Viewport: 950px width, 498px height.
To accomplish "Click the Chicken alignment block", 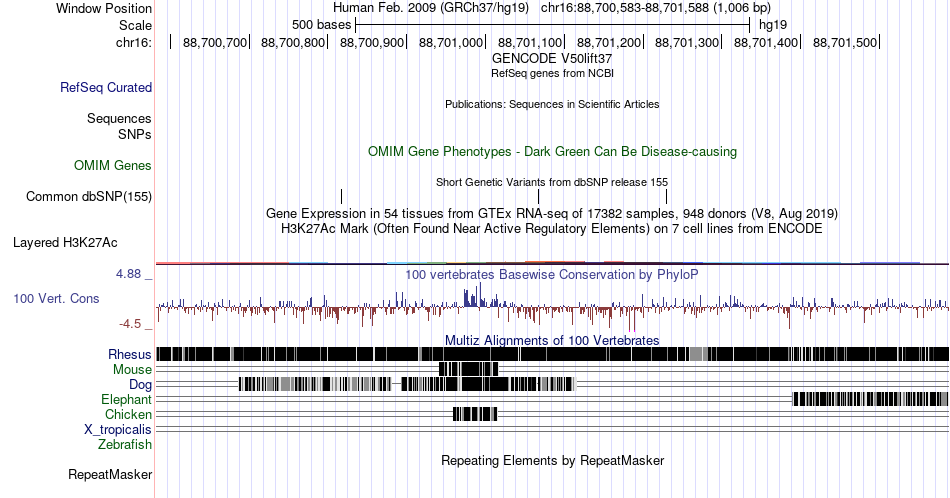I will (475, 414).
